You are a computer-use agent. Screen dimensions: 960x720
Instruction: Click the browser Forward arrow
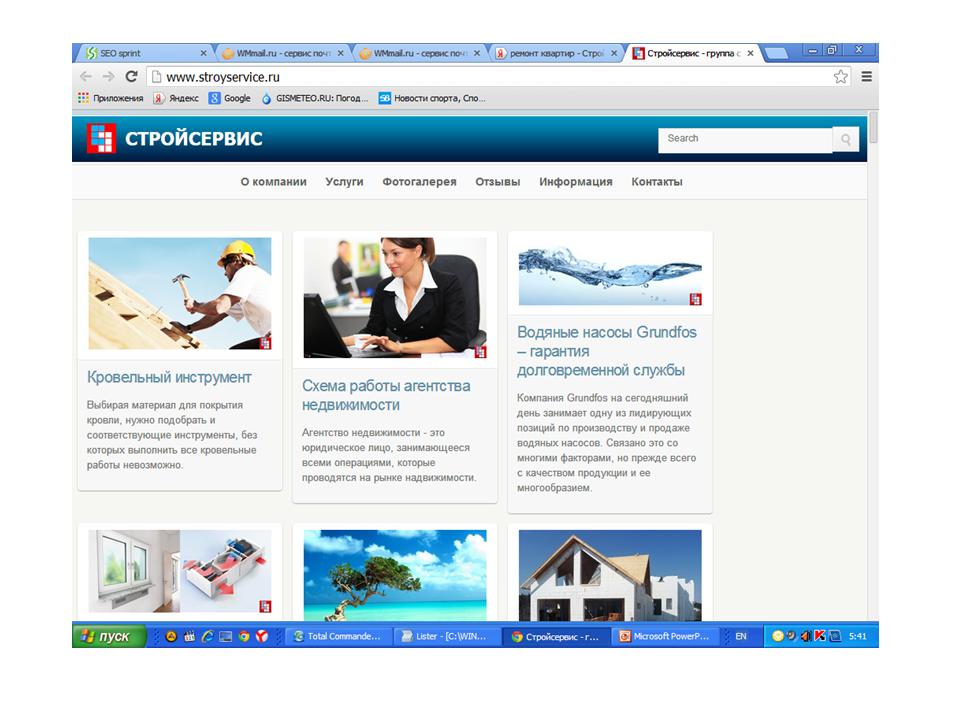[x=108, y=77]
